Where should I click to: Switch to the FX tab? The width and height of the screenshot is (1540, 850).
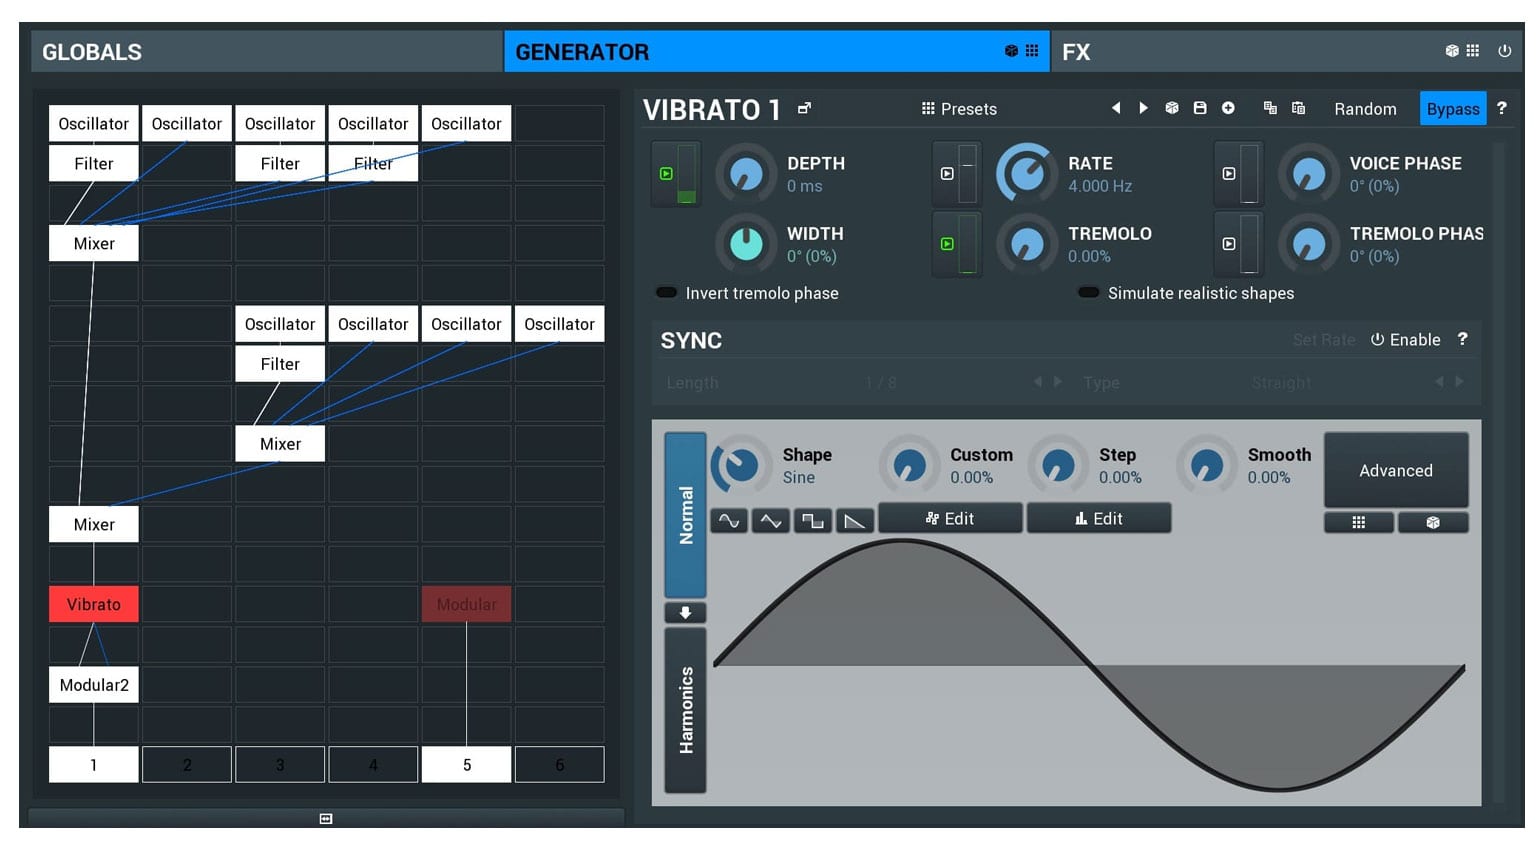pyautogui.click(x=1076, y=51)
